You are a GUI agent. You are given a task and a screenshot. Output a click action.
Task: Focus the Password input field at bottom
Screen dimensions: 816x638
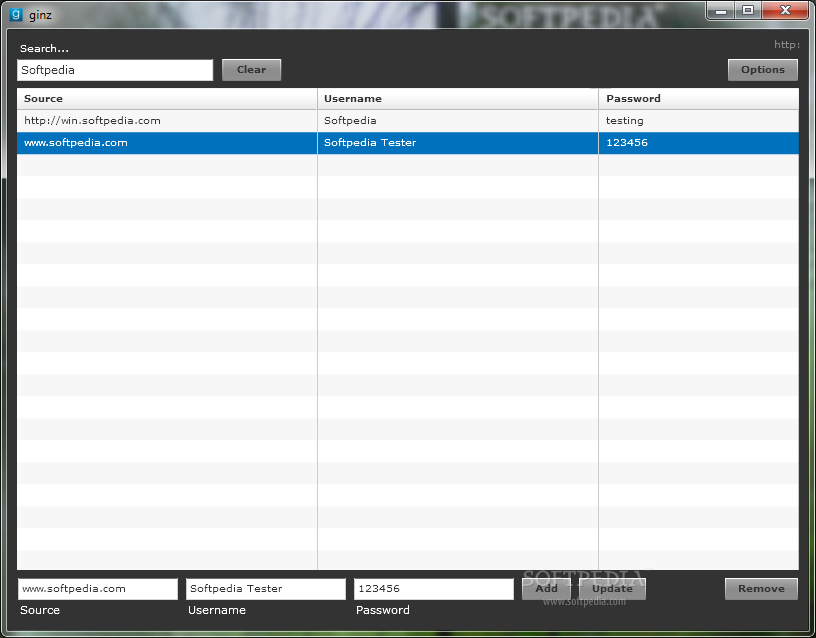[434, 589]
